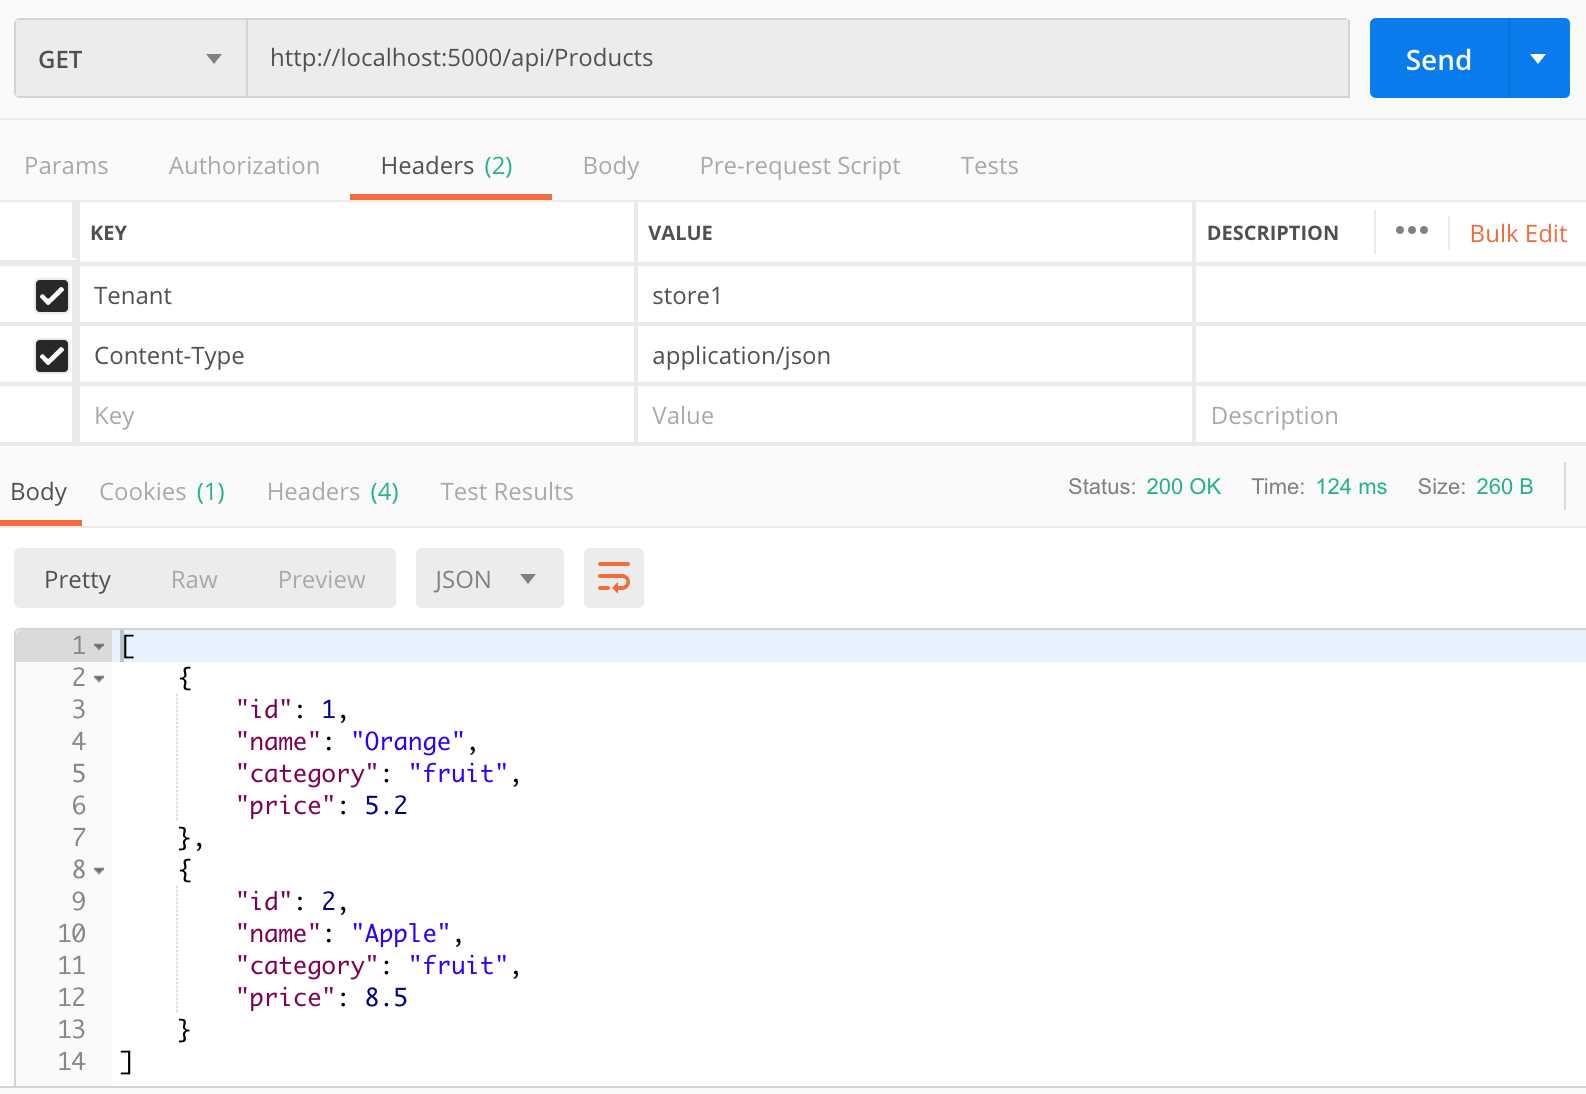1586x1094 pixels.
Task: Open the Send button's dropdown arrow
Action: tap(1539, 59)
